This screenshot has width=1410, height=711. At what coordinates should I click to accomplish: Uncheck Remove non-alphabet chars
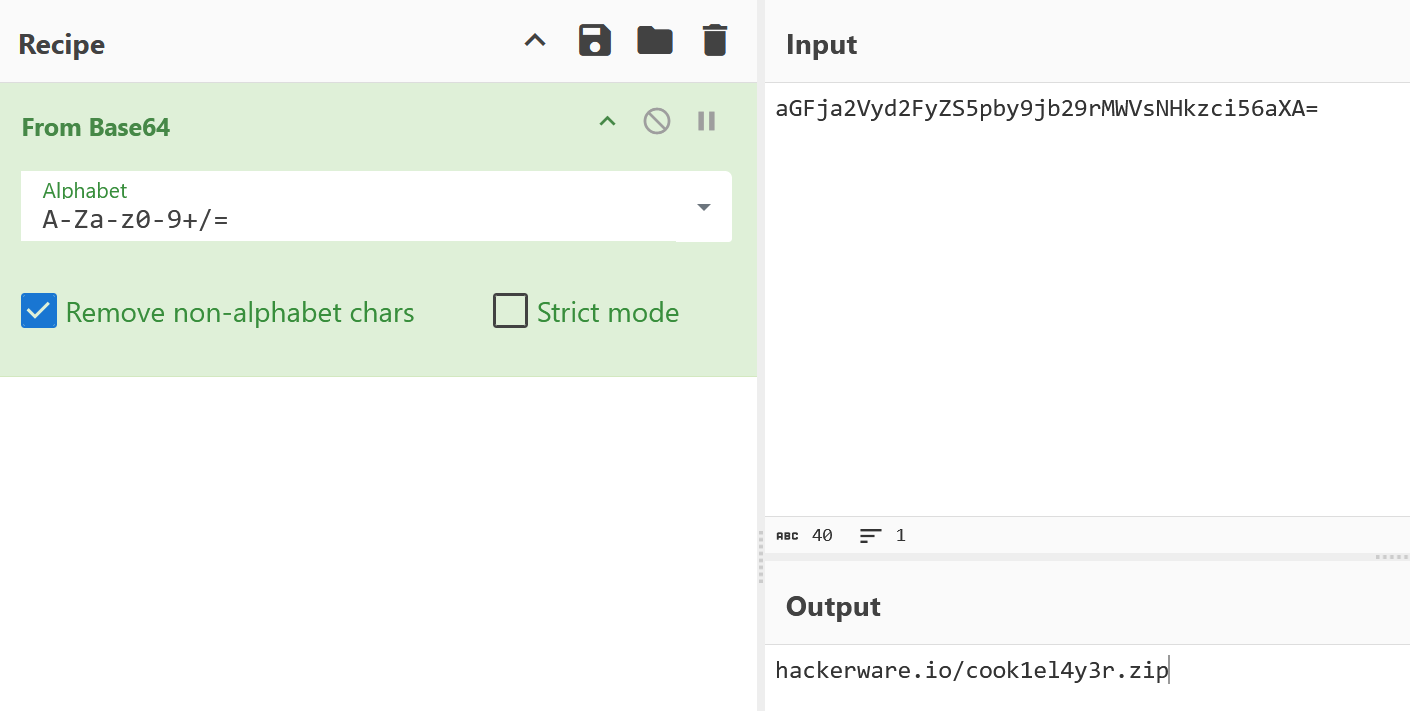[x=39, y=312]
